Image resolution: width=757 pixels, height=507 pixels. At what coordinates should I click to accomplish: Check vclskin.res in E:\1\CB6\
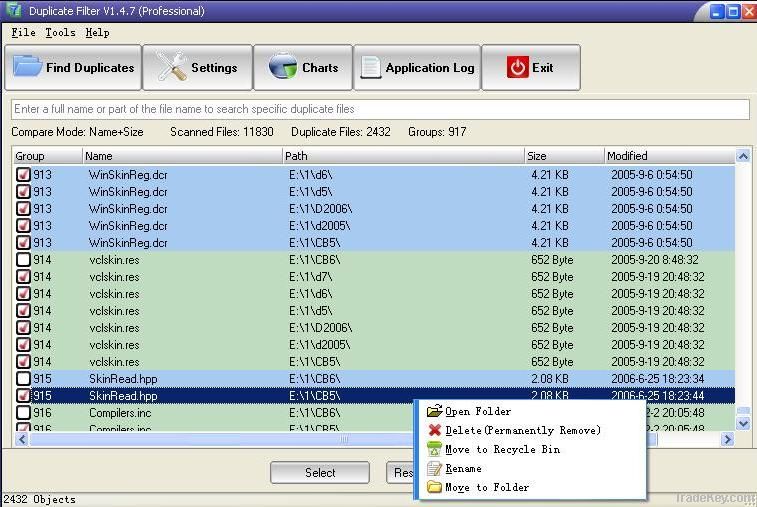tap(23, 259)
